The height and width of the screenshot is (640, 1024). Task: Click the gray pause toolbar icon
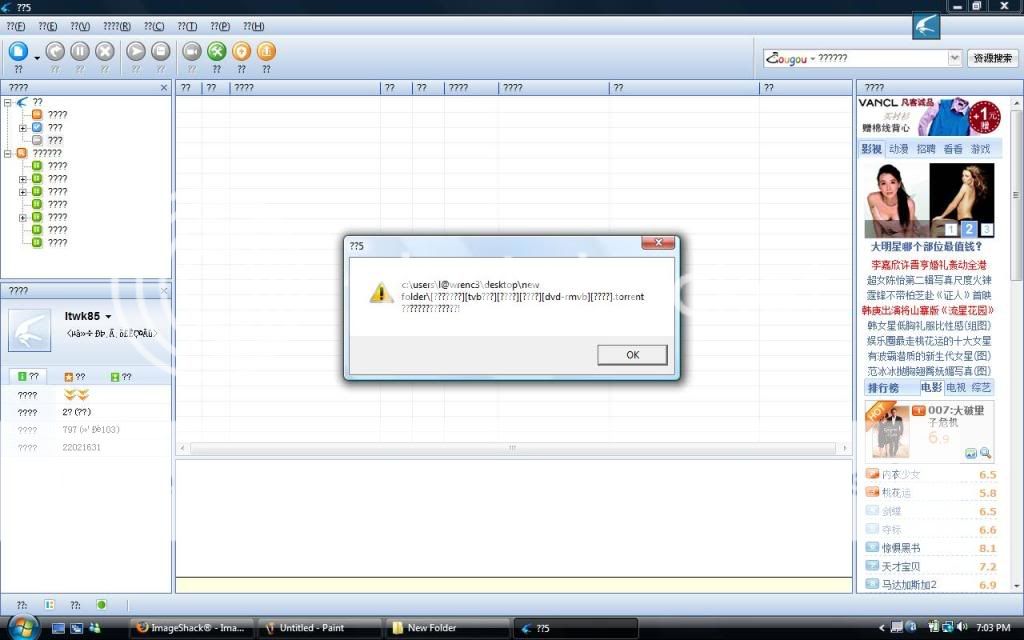(x=80, y=51)
